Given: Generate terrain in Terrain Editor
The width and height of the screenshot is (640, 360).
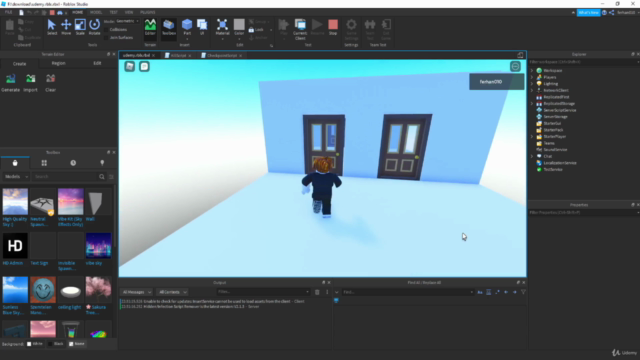Looking at the screenshot, I should click(11, 83).
